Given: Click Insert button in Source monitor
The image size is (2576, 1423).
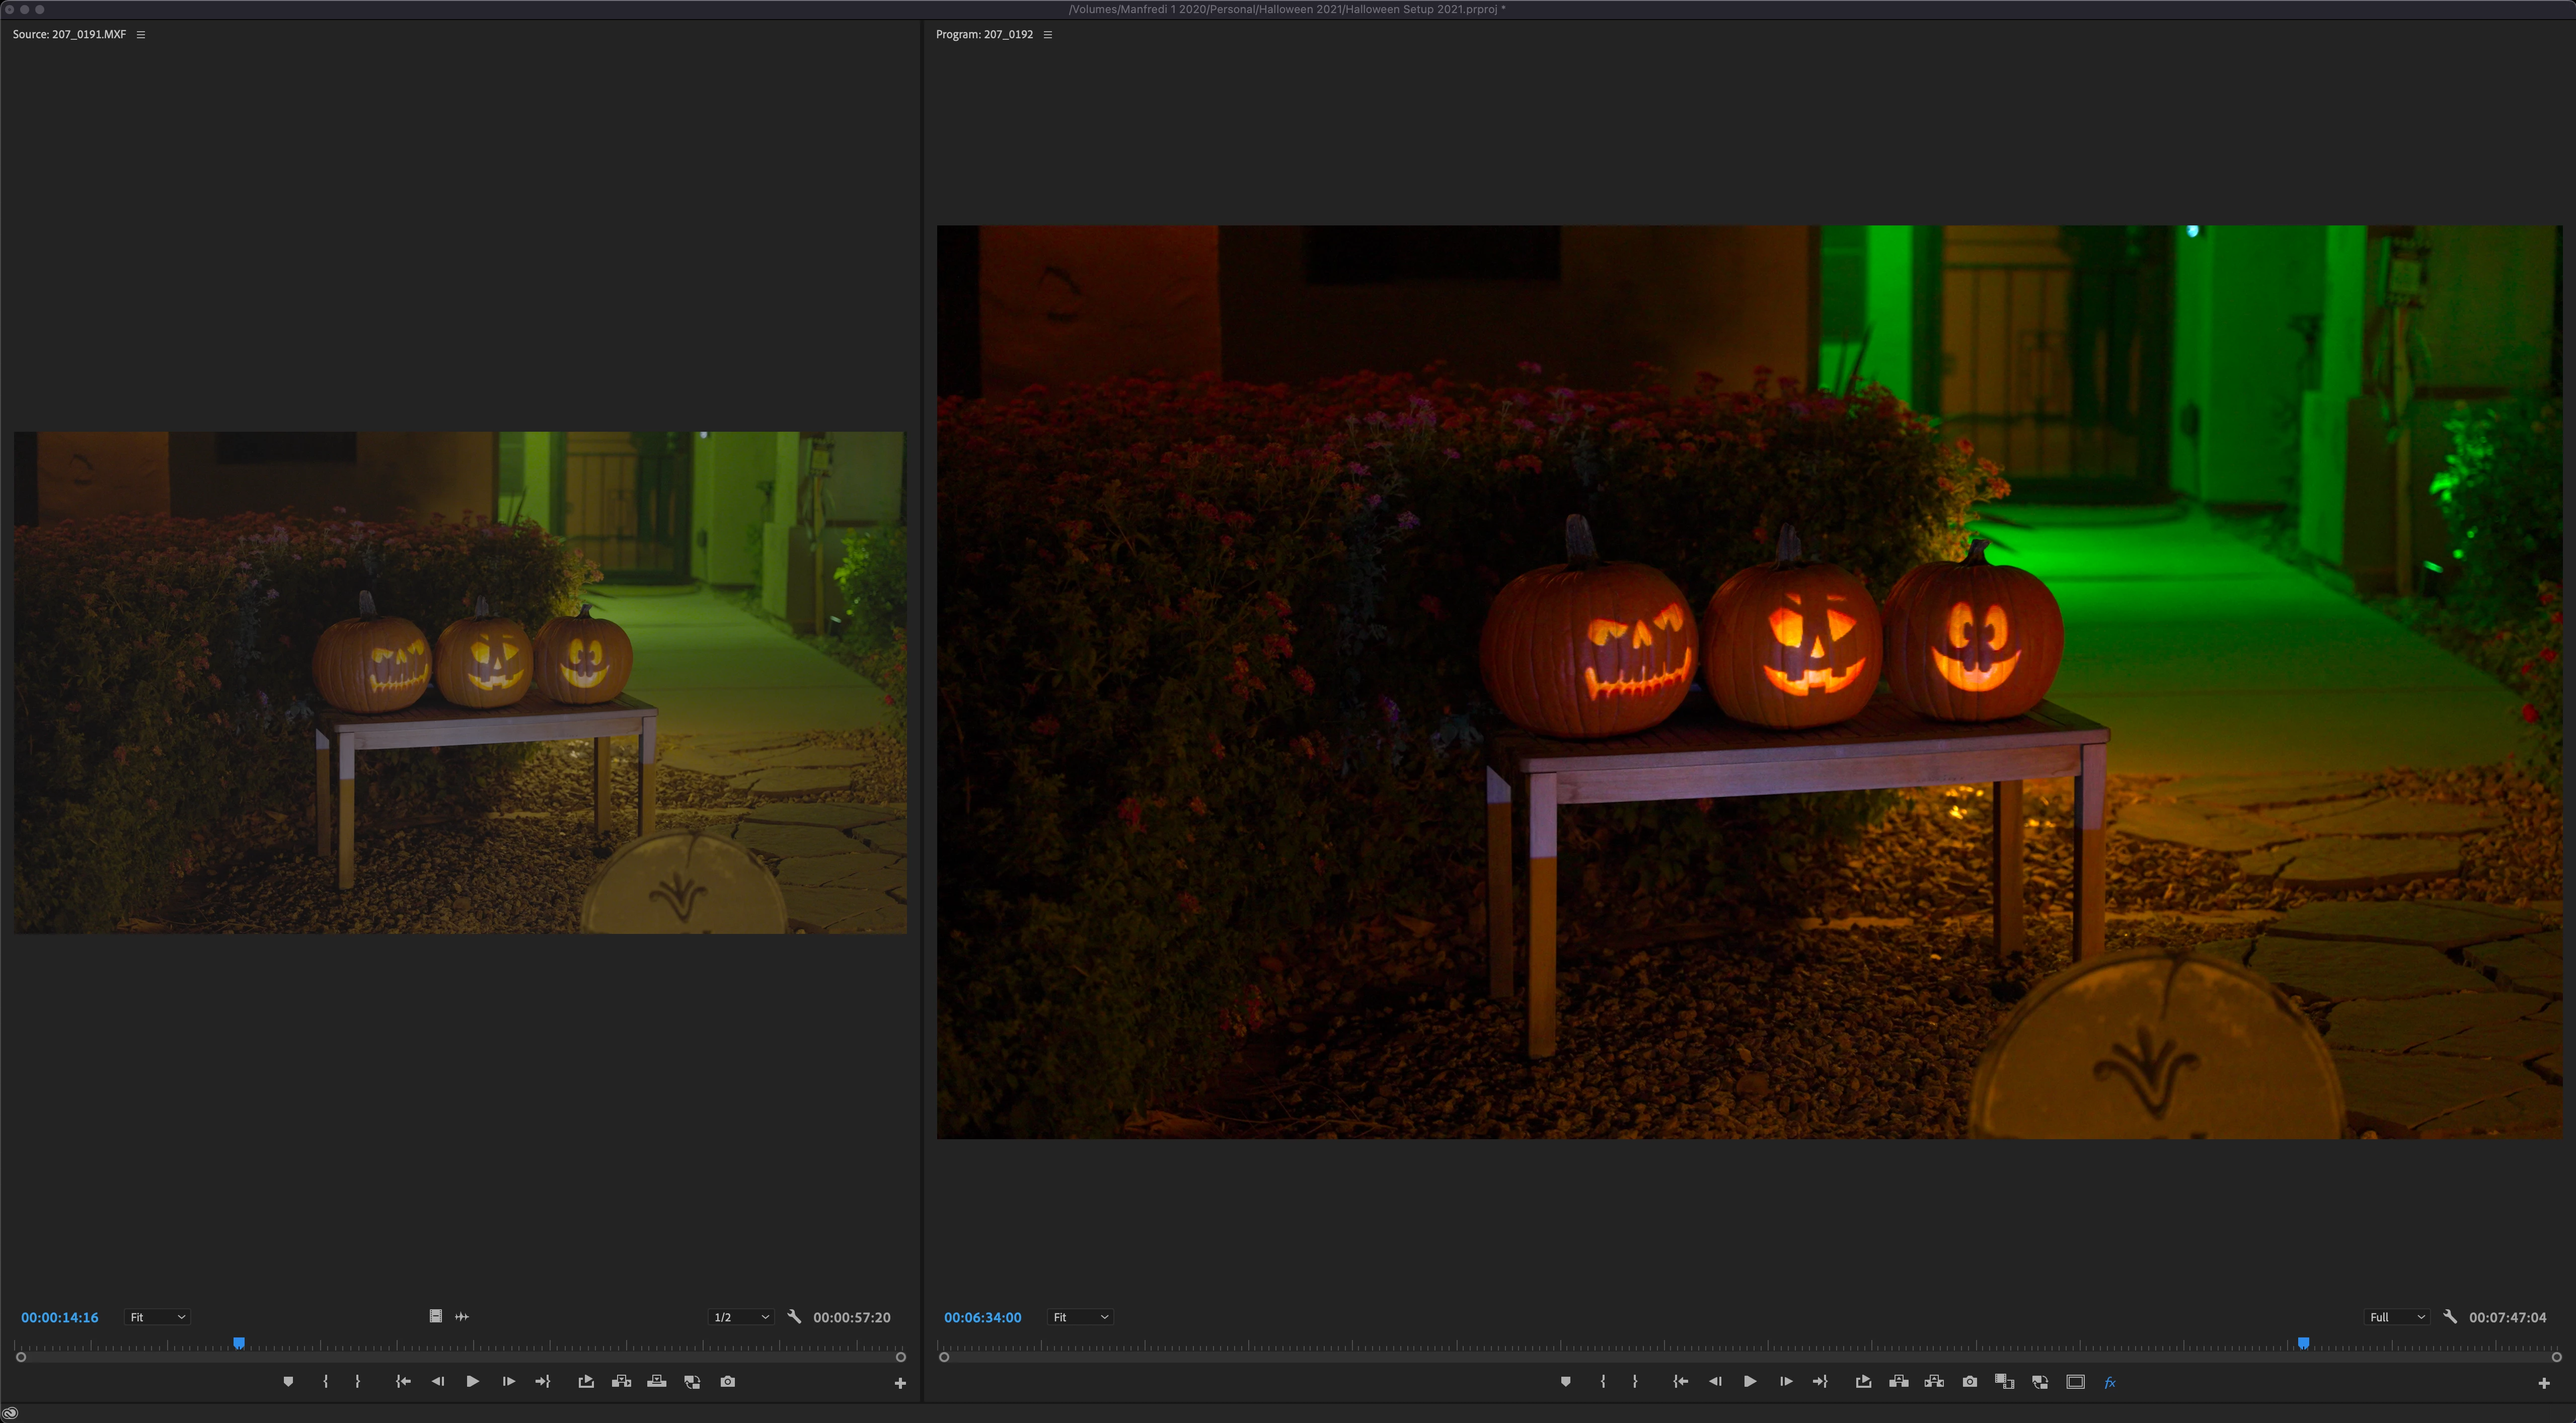Looking at the screenshot, I should point(621,1381).
